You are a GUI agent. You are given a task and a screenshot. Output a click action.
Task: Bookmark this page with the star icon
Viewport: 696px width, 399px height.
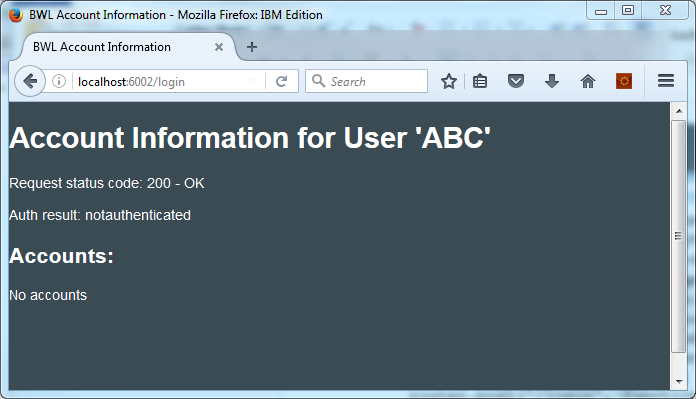click(x=448, y=81)
